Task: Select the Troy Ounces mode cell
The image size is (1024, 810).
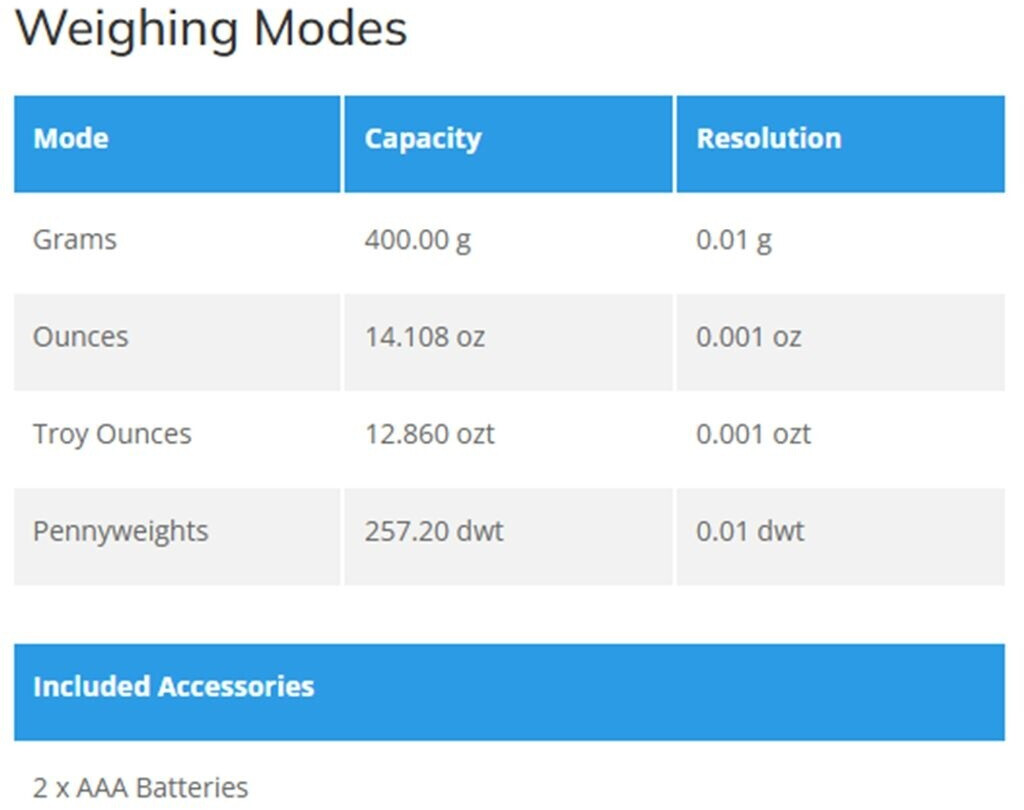Action: 112,434
